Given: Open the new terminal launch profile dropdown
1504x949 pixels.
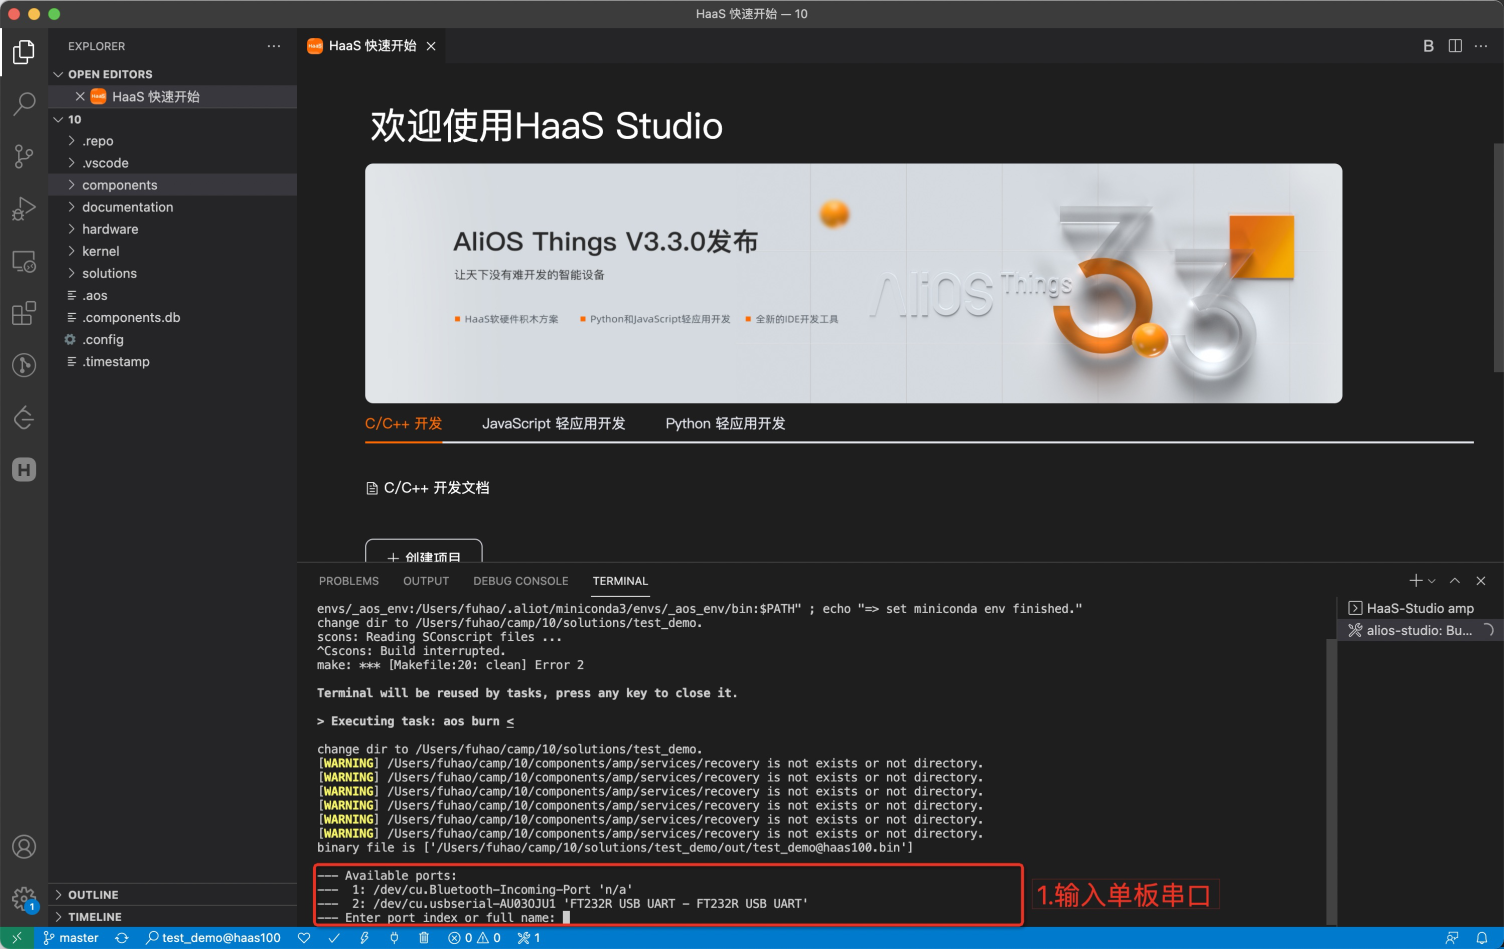Looking at the screenshot, I should (1432, 581).
